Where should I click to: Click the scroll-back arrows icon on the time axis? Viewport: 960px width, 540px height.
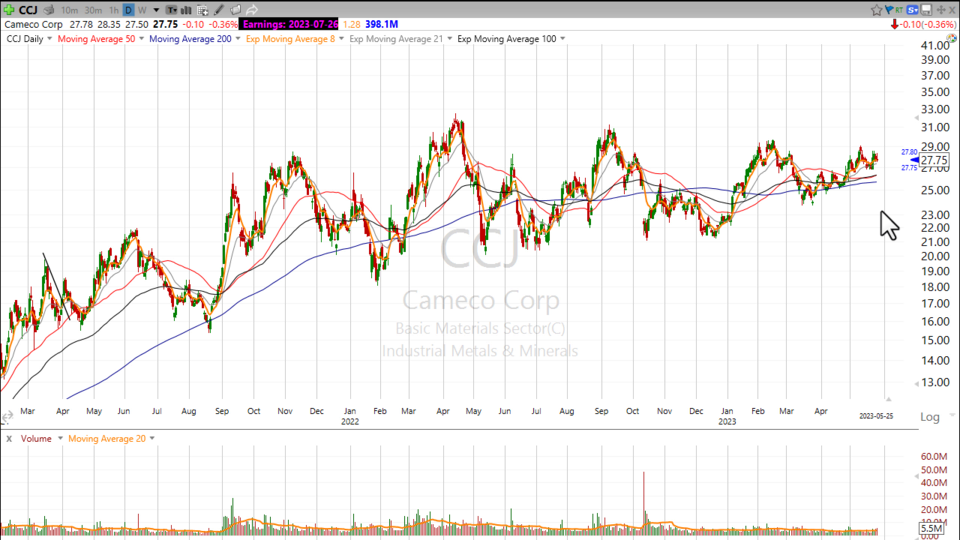point(7,417)
